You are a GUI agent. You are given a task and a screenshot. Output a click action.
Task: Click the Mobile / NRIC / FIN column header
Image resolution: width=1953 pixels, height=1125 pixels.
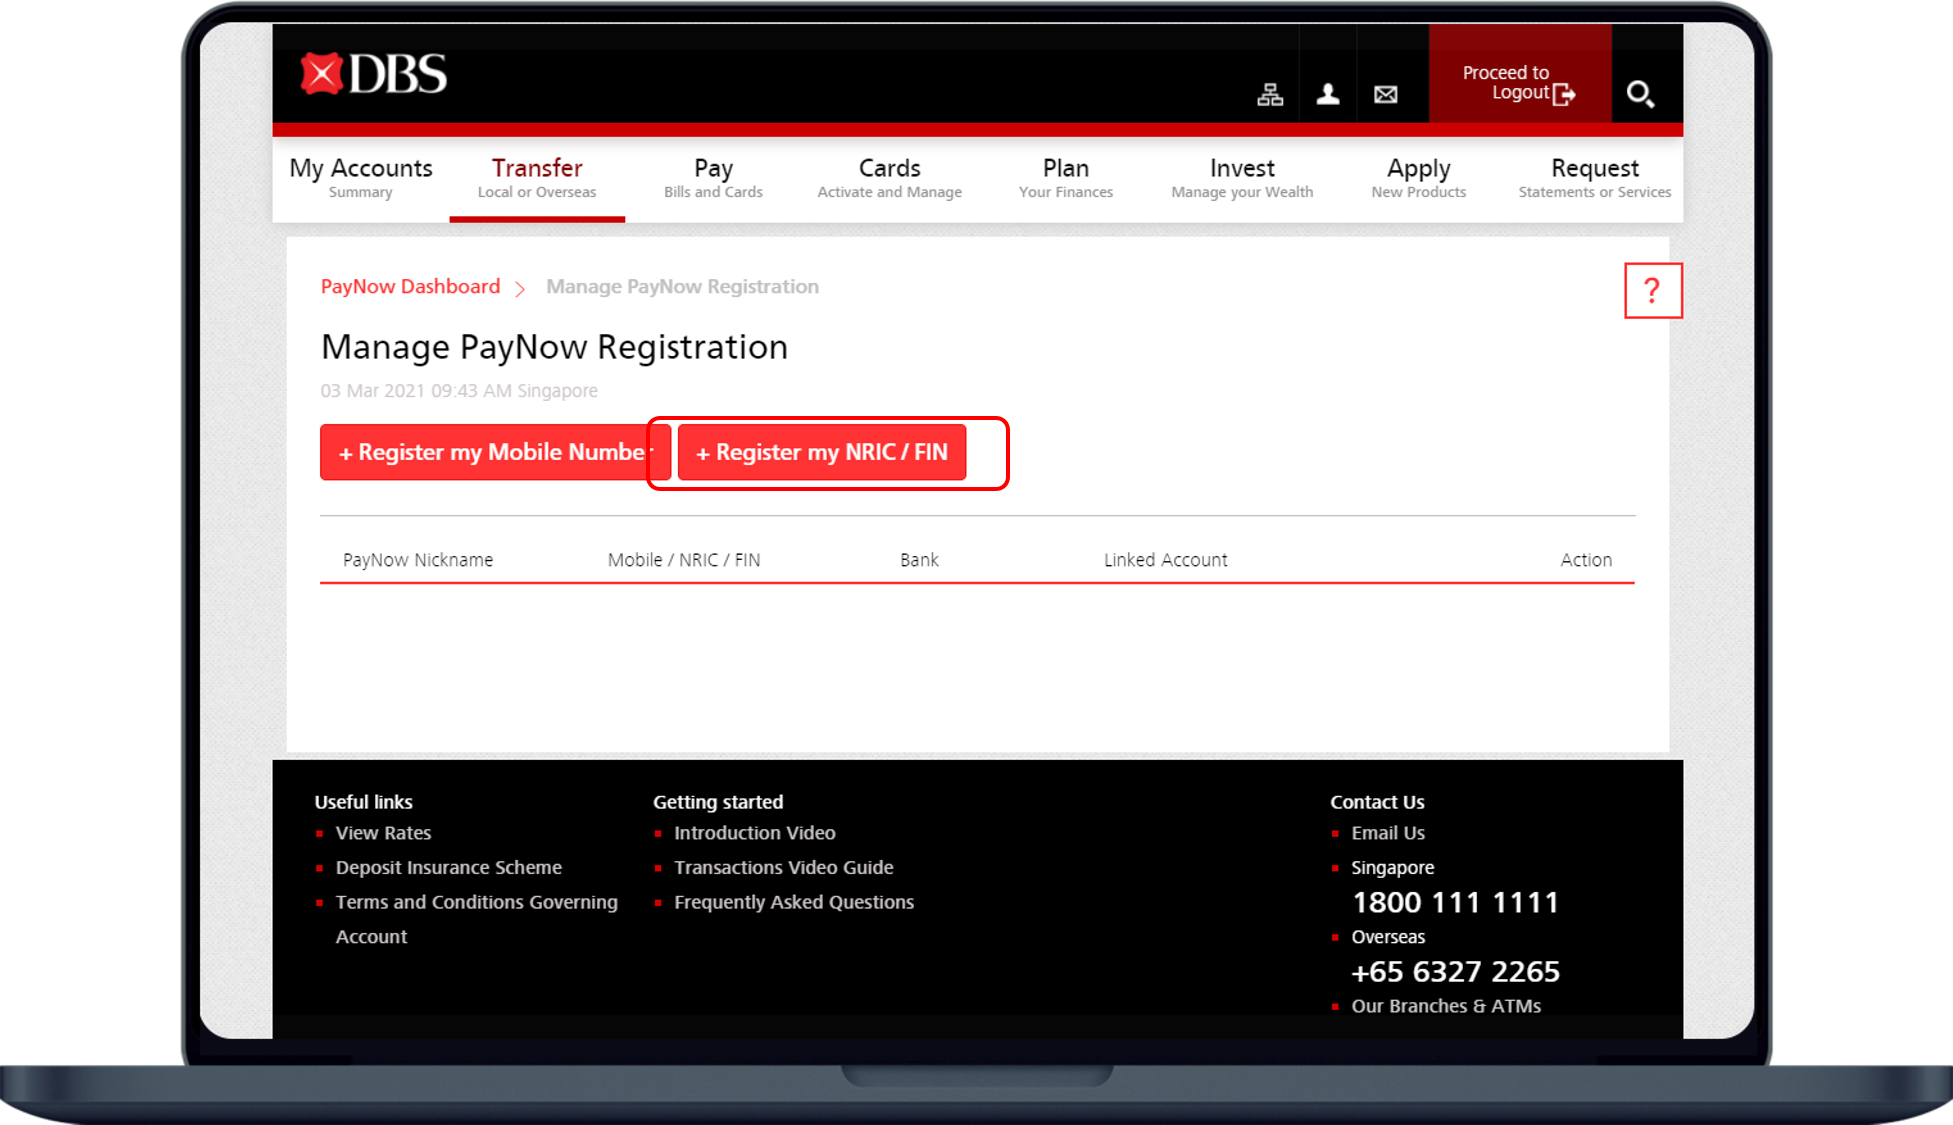pos(684,560)
